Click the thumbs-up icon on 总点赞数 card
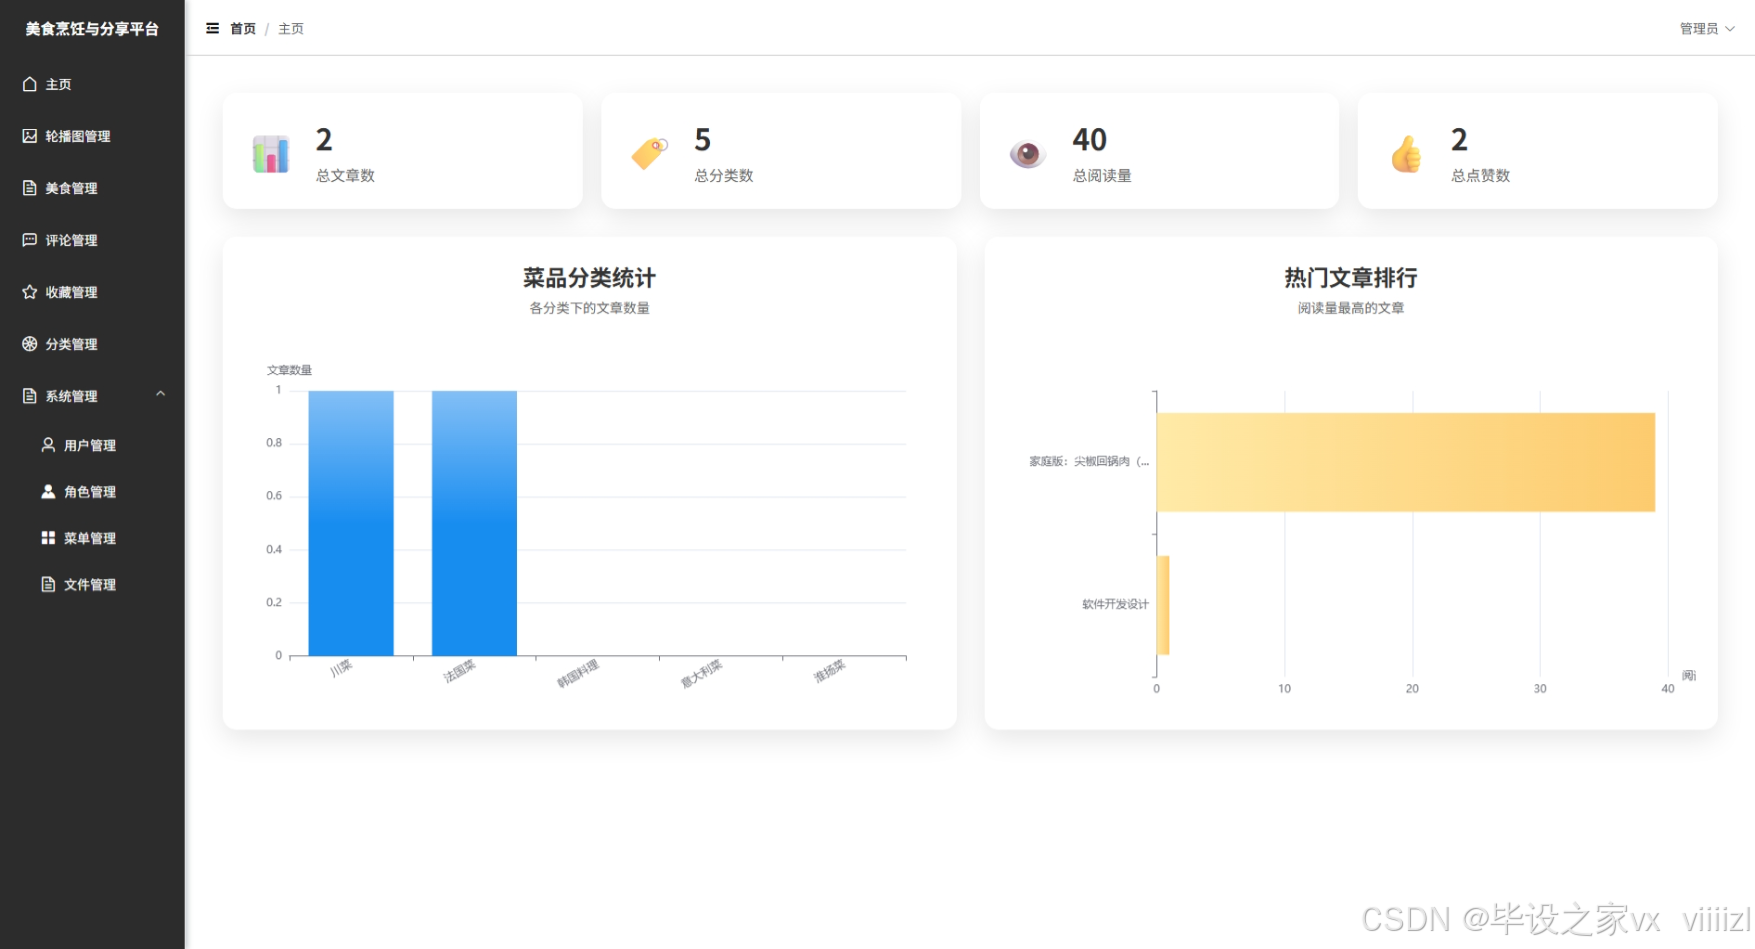Viewport: 1755px width, 949px height. 1406,154
